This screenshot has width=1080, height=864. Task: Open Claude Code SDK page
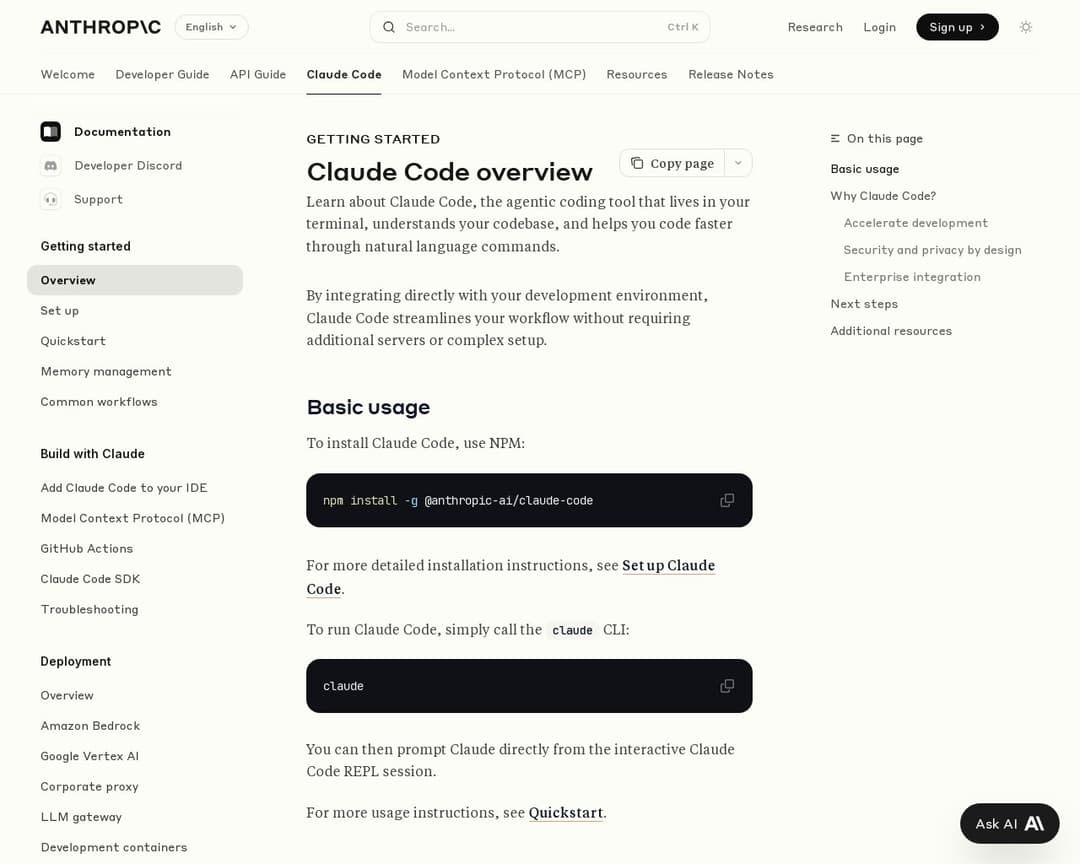click(x=90, y=579)
